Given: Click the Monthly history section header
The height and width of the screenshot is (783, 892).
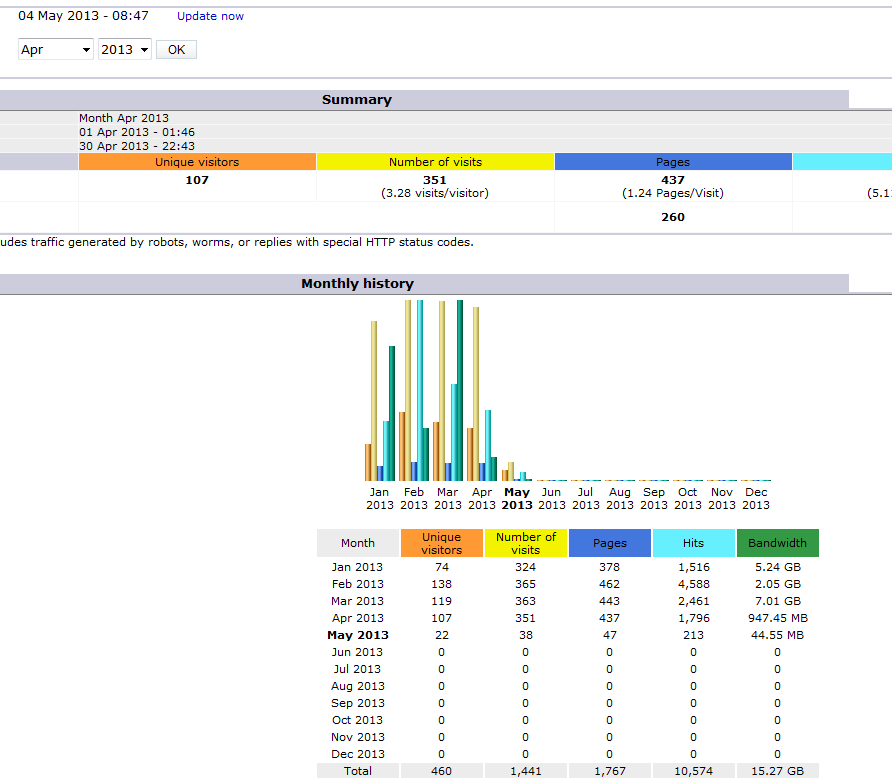Looking at the screenshot, I should click(357, 283).
